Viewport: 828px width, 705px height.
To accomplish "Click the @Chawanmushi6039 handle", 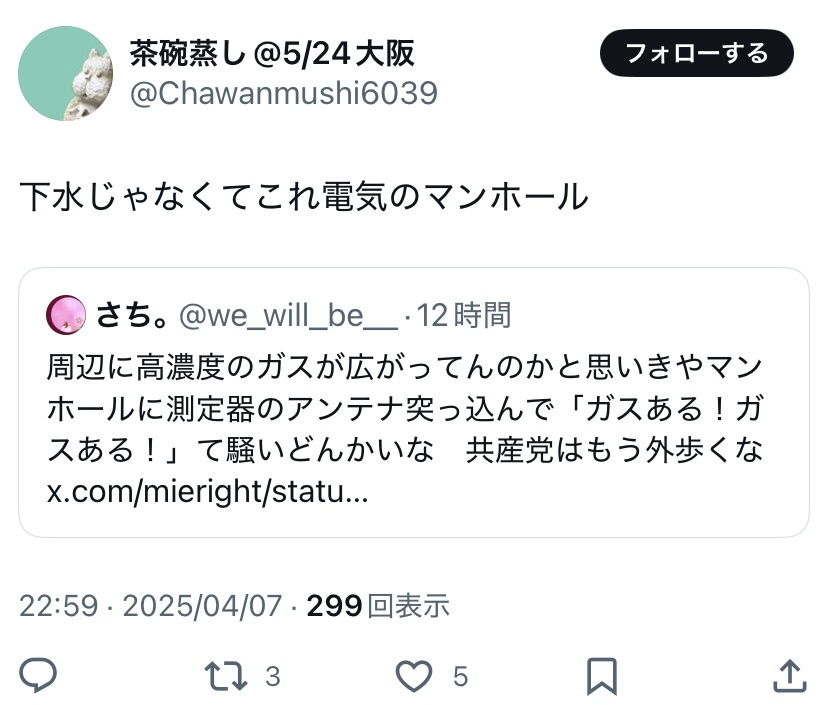I will 283,93.
